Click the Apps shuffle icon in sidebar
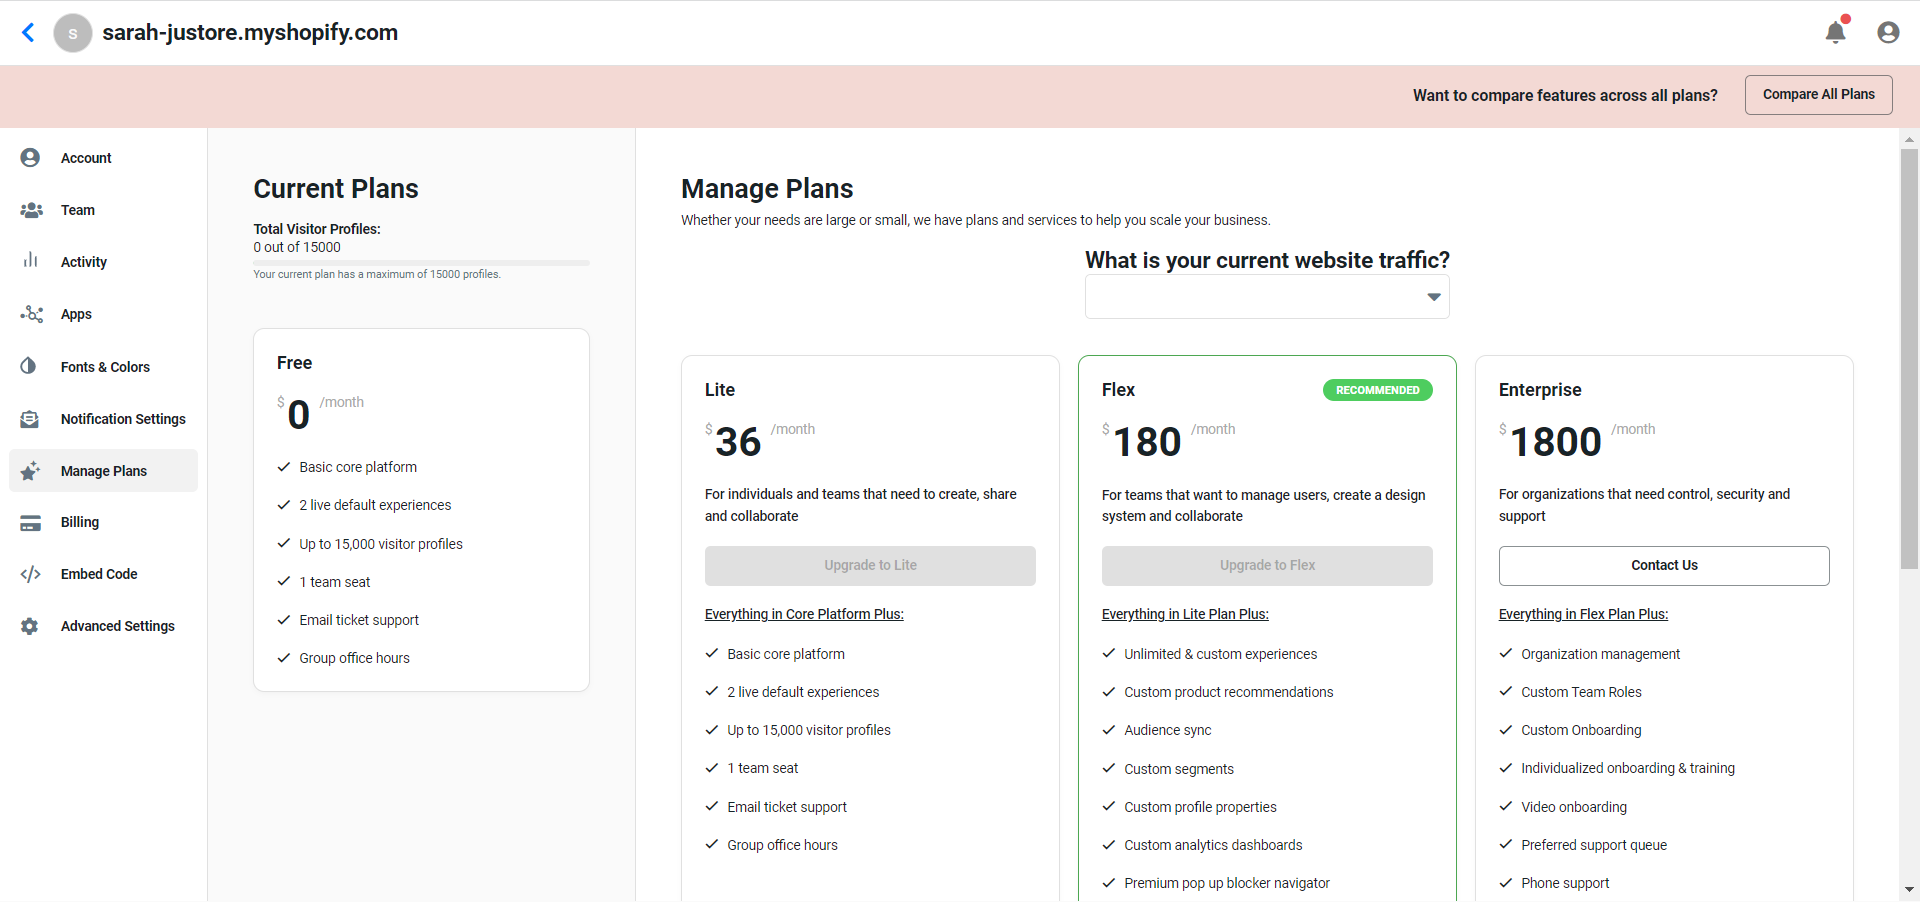 [x=29, y=314]
